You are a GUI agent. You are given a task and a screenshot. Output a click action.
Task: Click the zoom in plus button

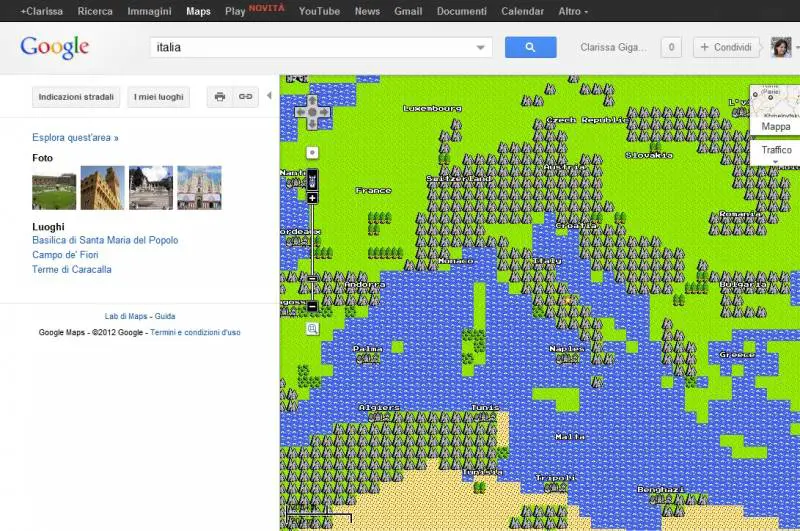(x=312, y=198)
